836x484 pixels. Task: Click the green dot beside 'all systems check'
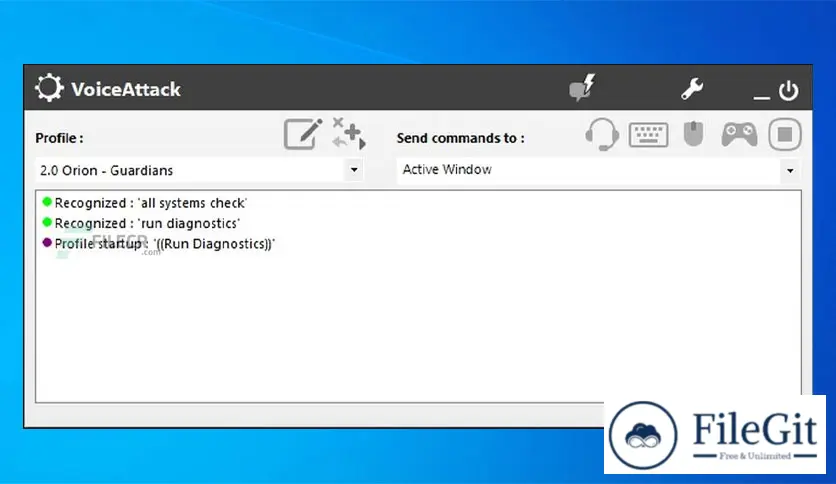click(x=47, y=201)
